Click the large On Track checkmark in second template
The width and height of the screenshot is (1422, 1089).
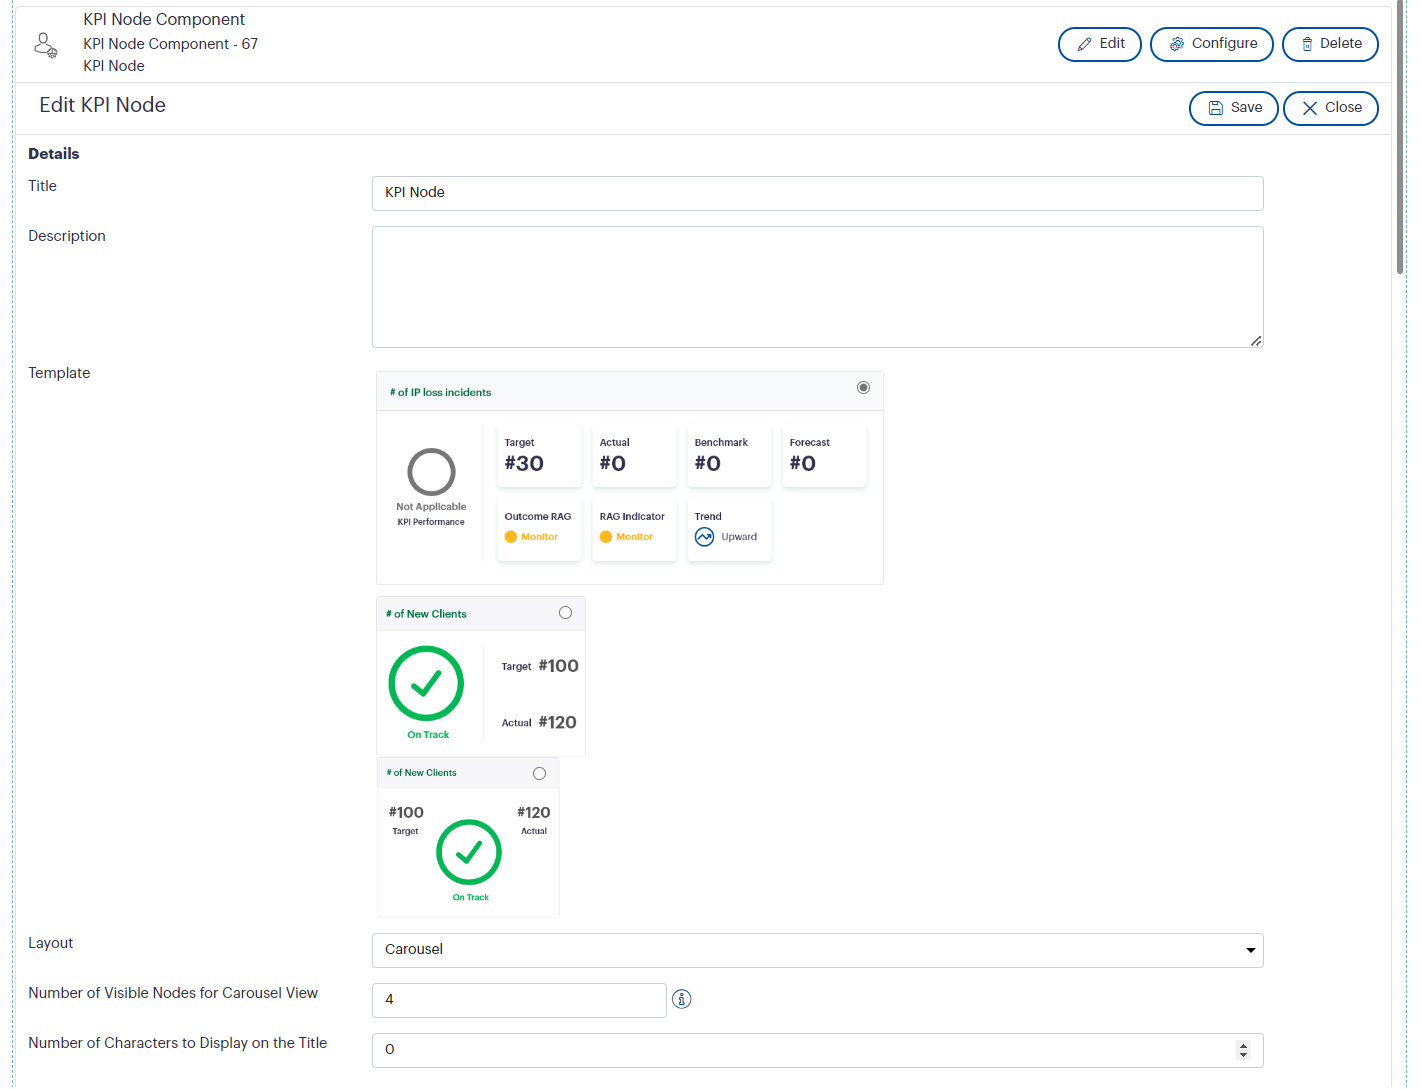426,683
